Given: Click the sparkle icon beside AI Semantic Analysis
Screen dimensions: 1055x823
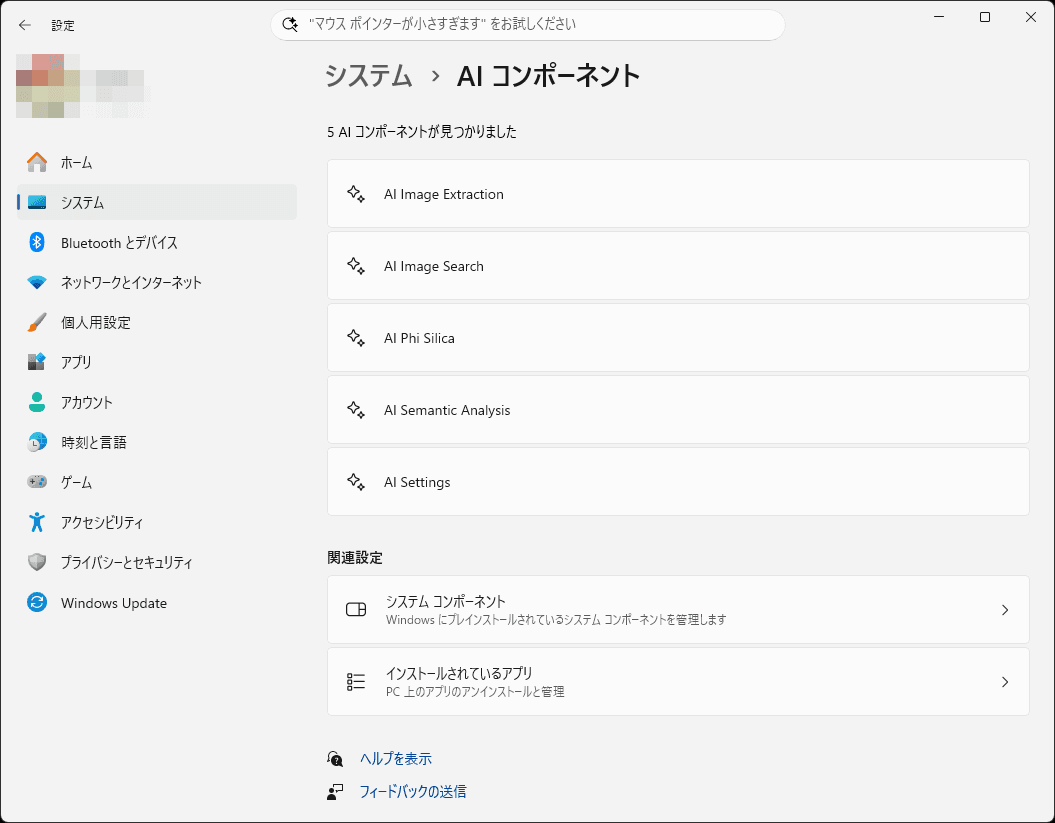Looking at the screenshot, I should point(356,410).
